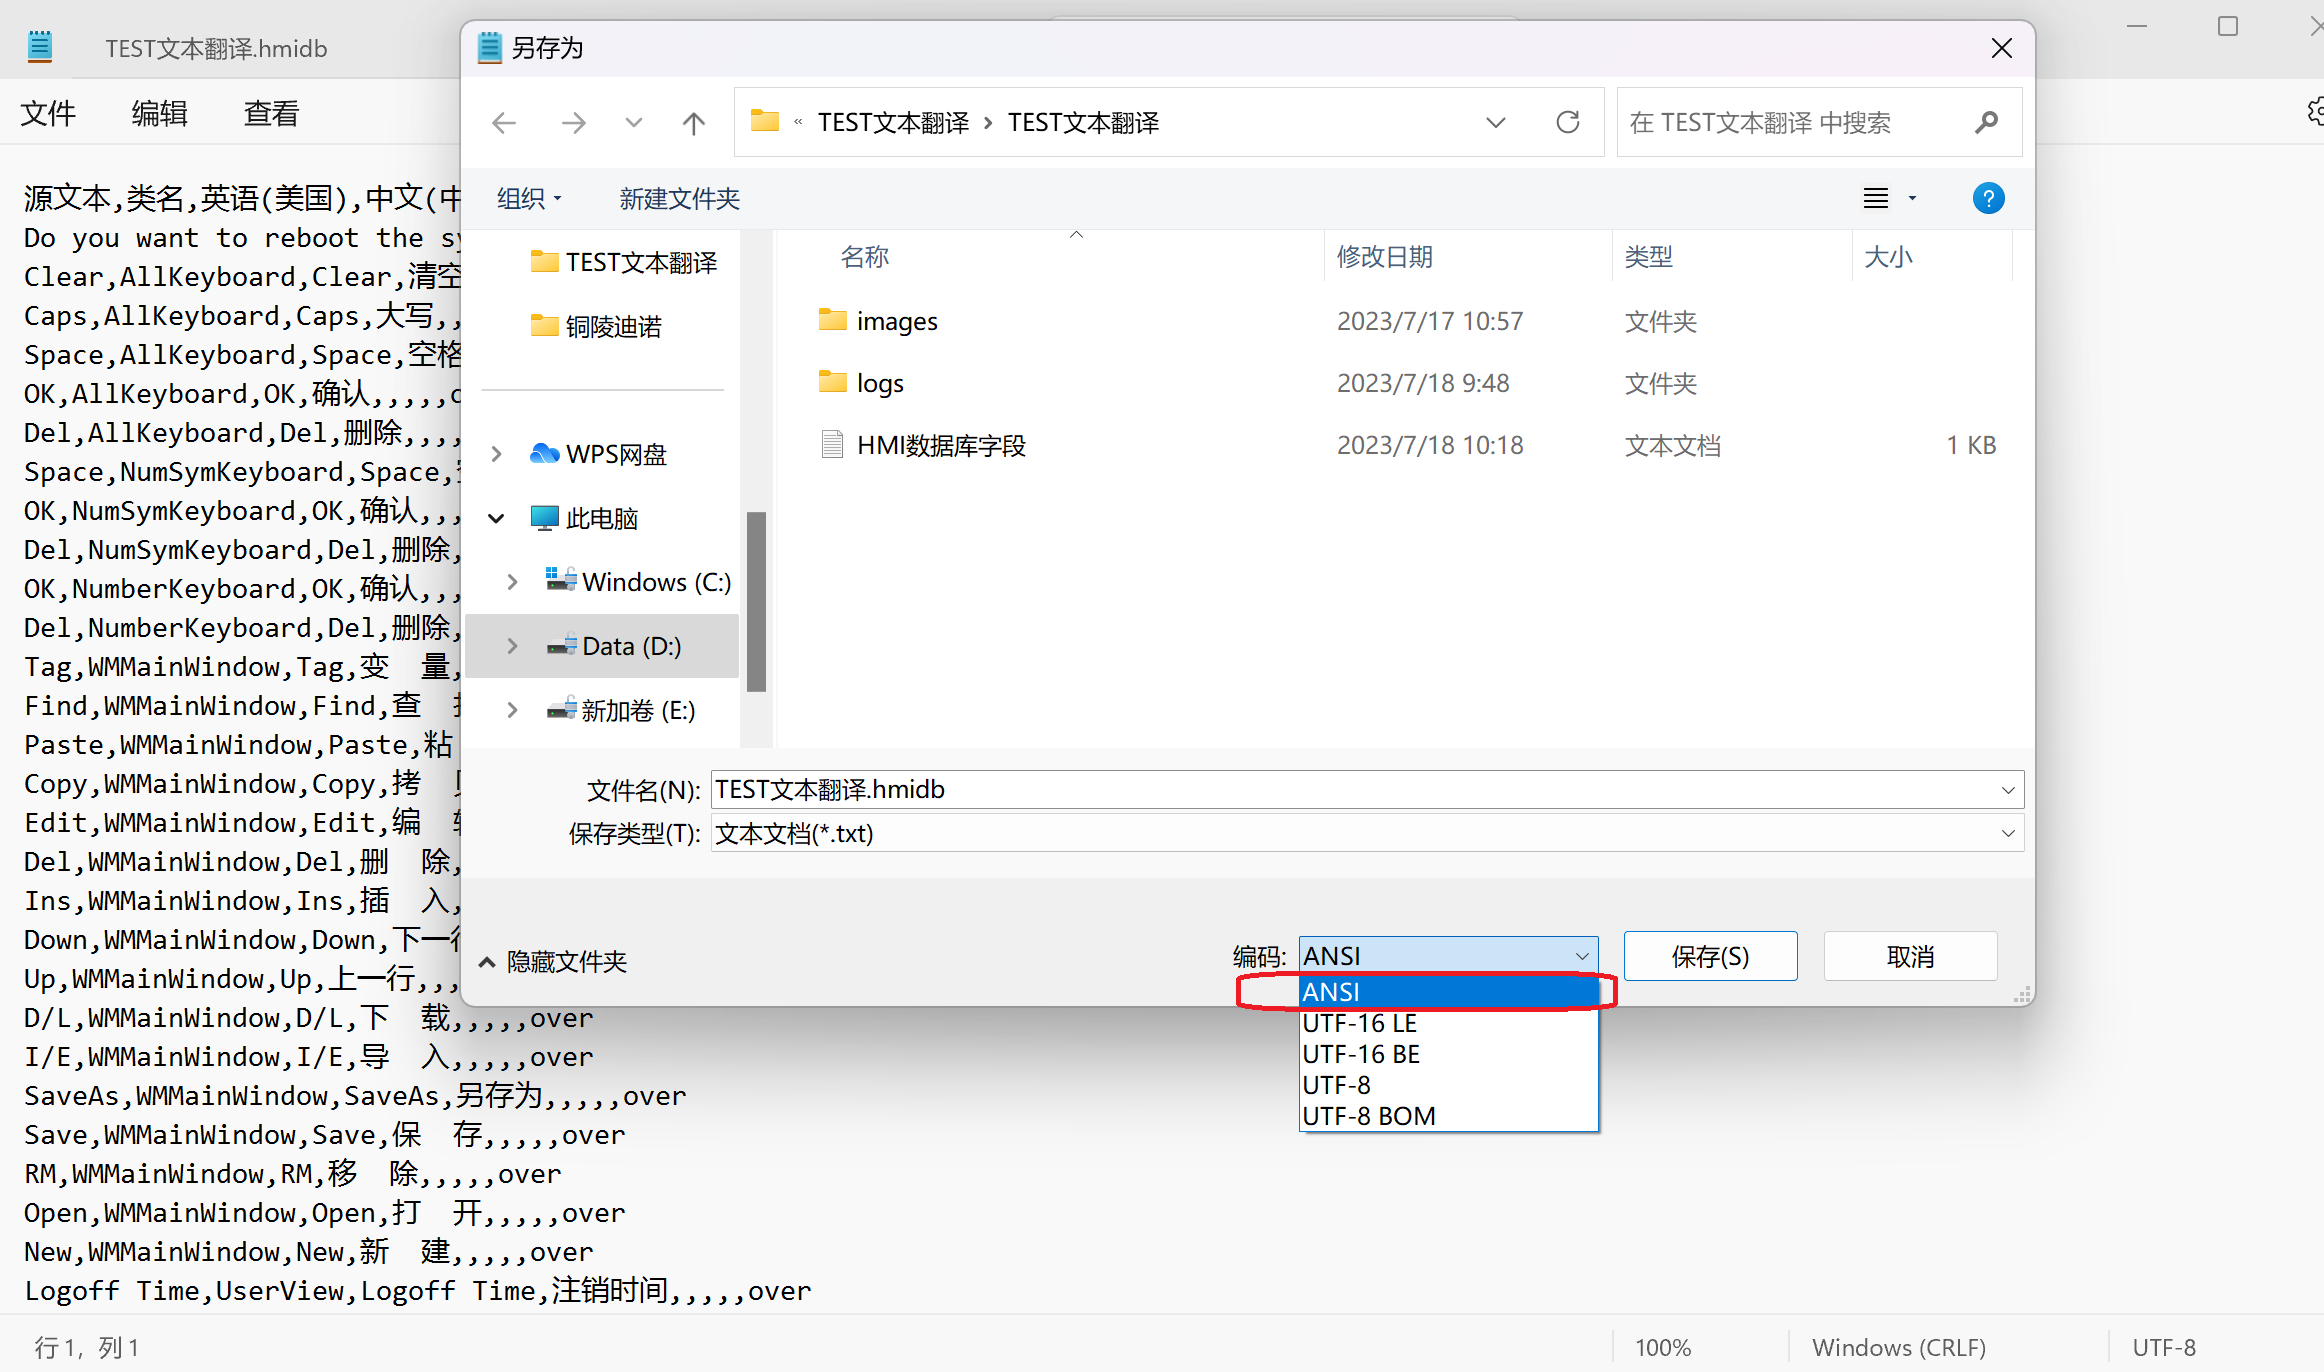This screenshot has width=2324, height=1372.
Task: Expand Windows (C:) drive node
Action: pyautogui.click(x=513, y=582)
